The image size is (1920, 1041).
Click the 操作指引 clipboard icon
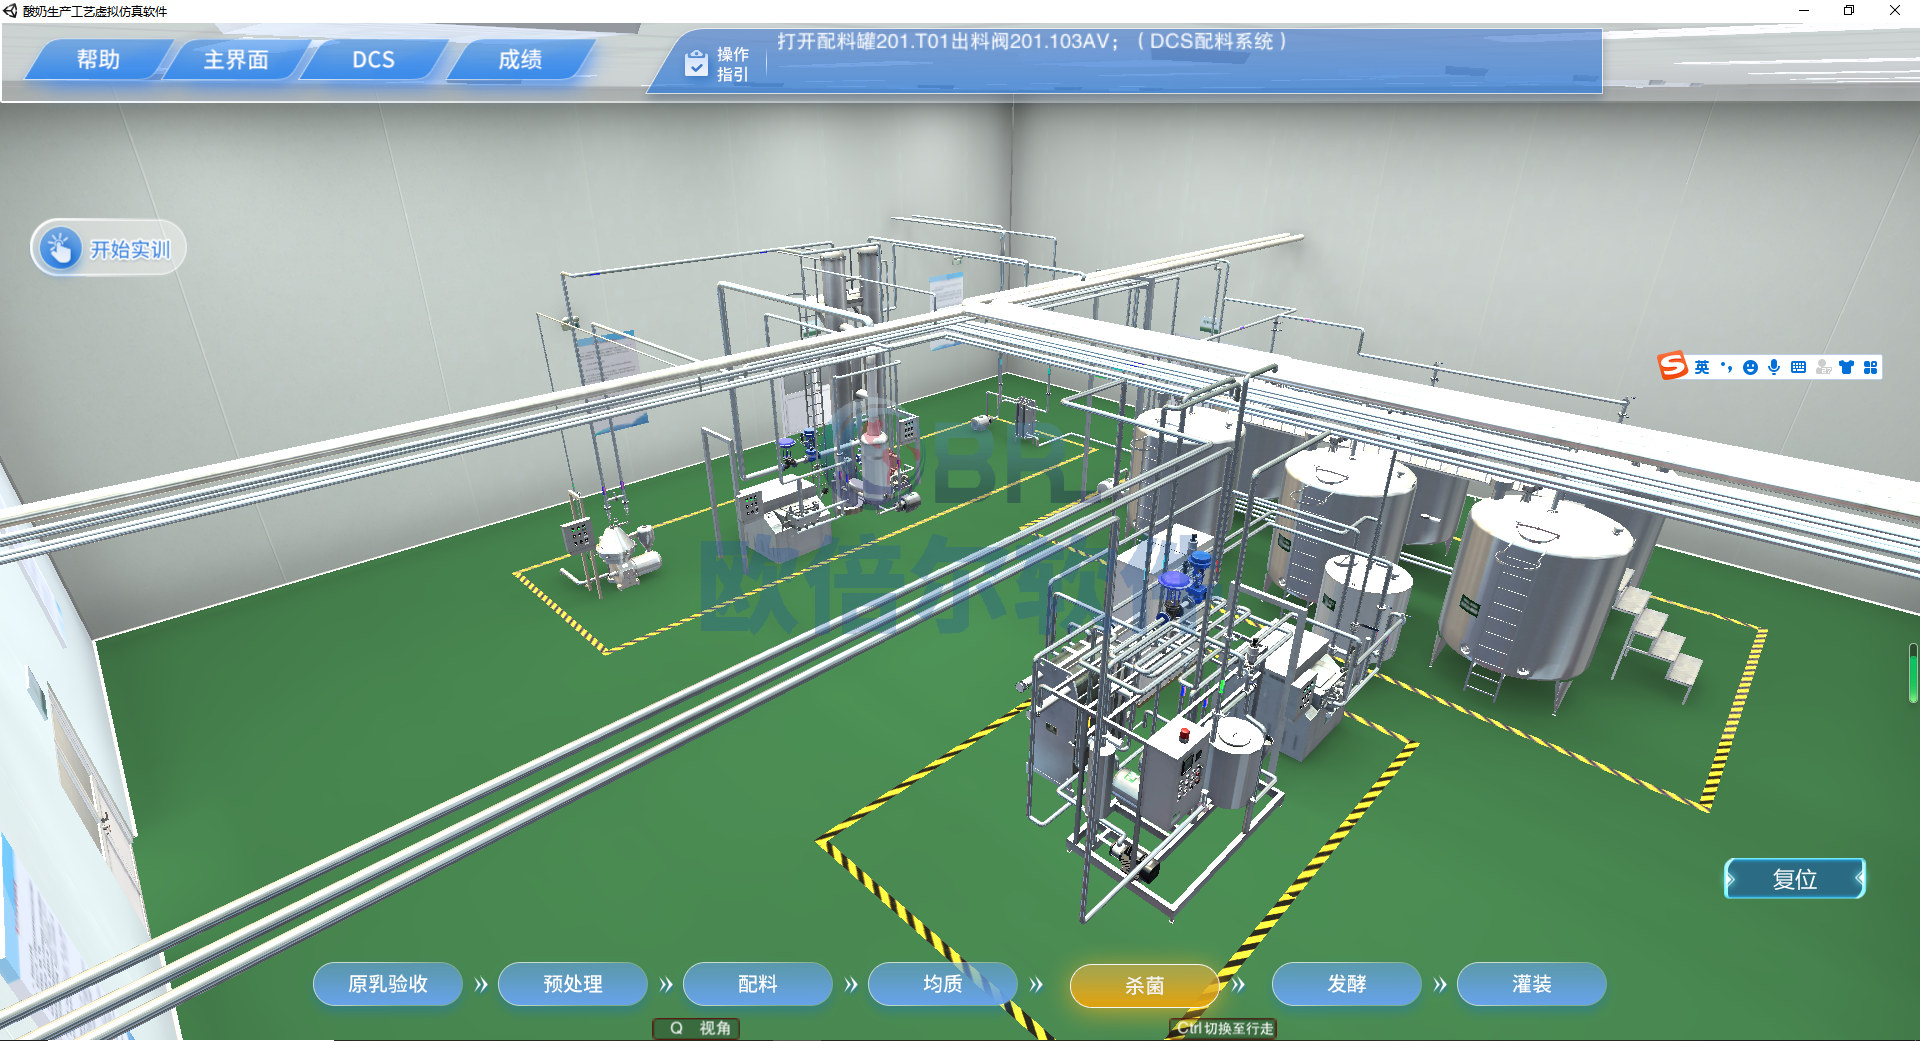[696, 64]
